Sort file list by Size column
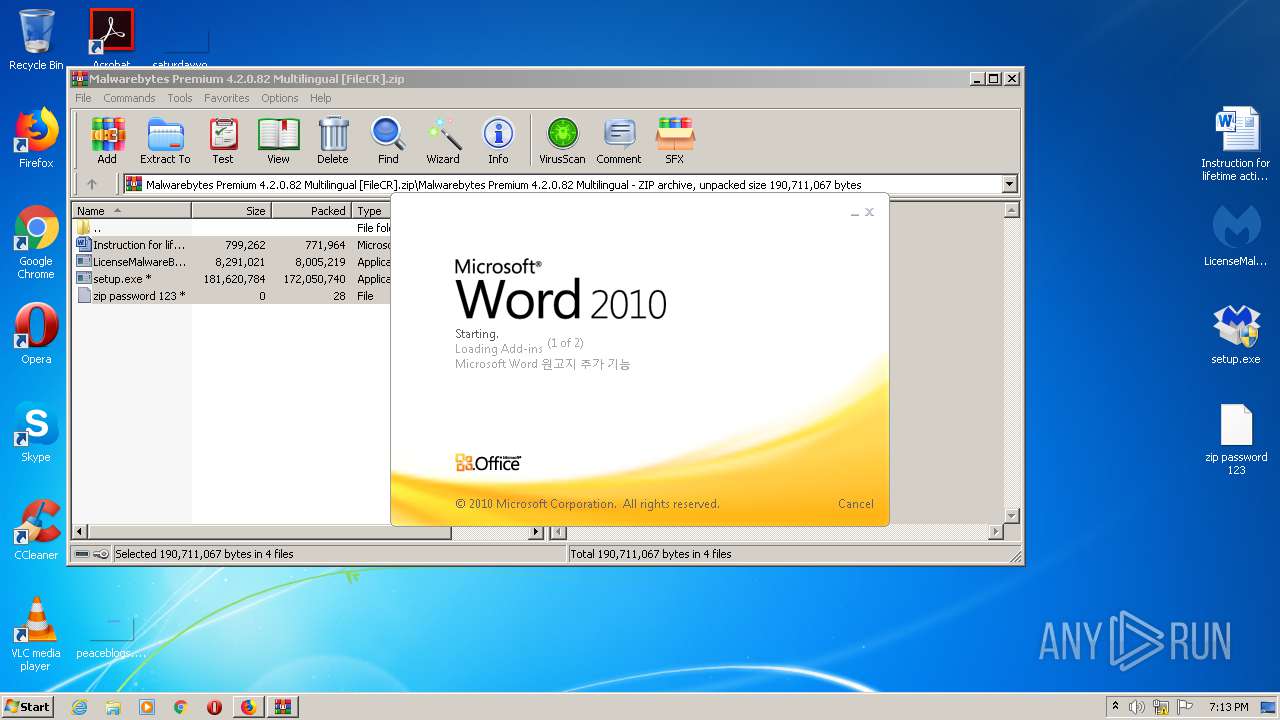 [231, 211]
